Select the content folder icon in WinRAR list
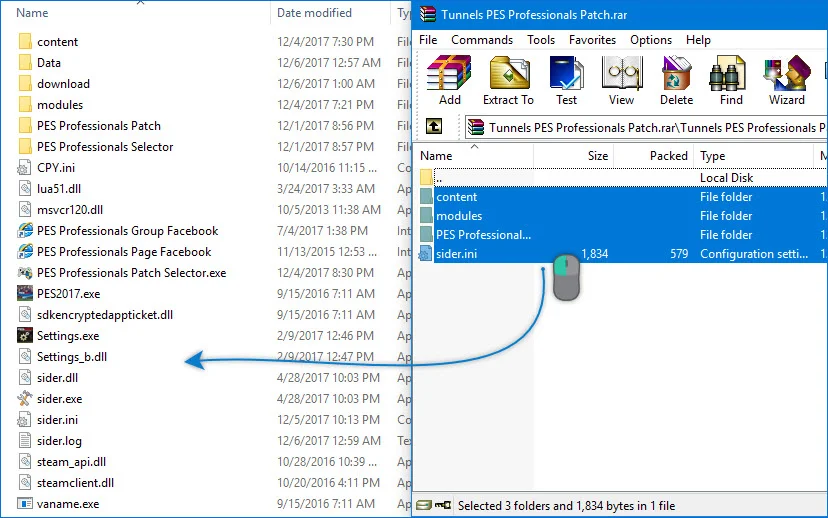 (427, 196)
